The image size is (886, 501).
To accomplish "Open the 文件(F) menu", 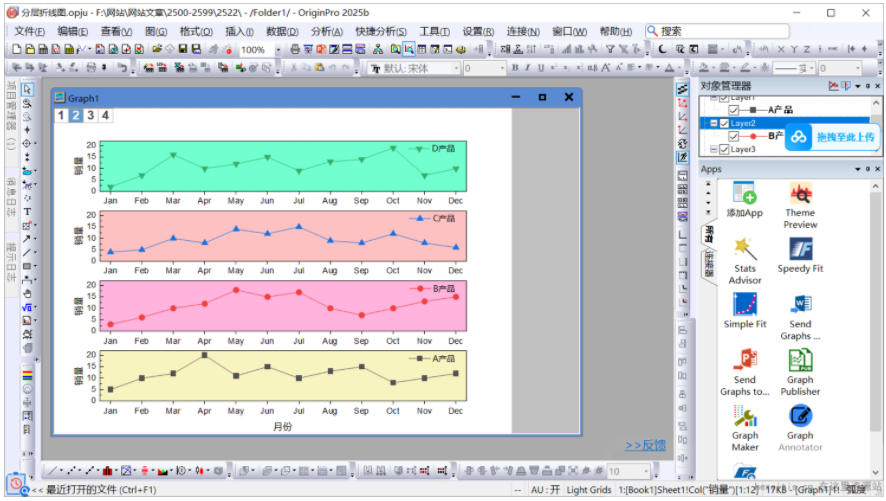I will 29,31.
